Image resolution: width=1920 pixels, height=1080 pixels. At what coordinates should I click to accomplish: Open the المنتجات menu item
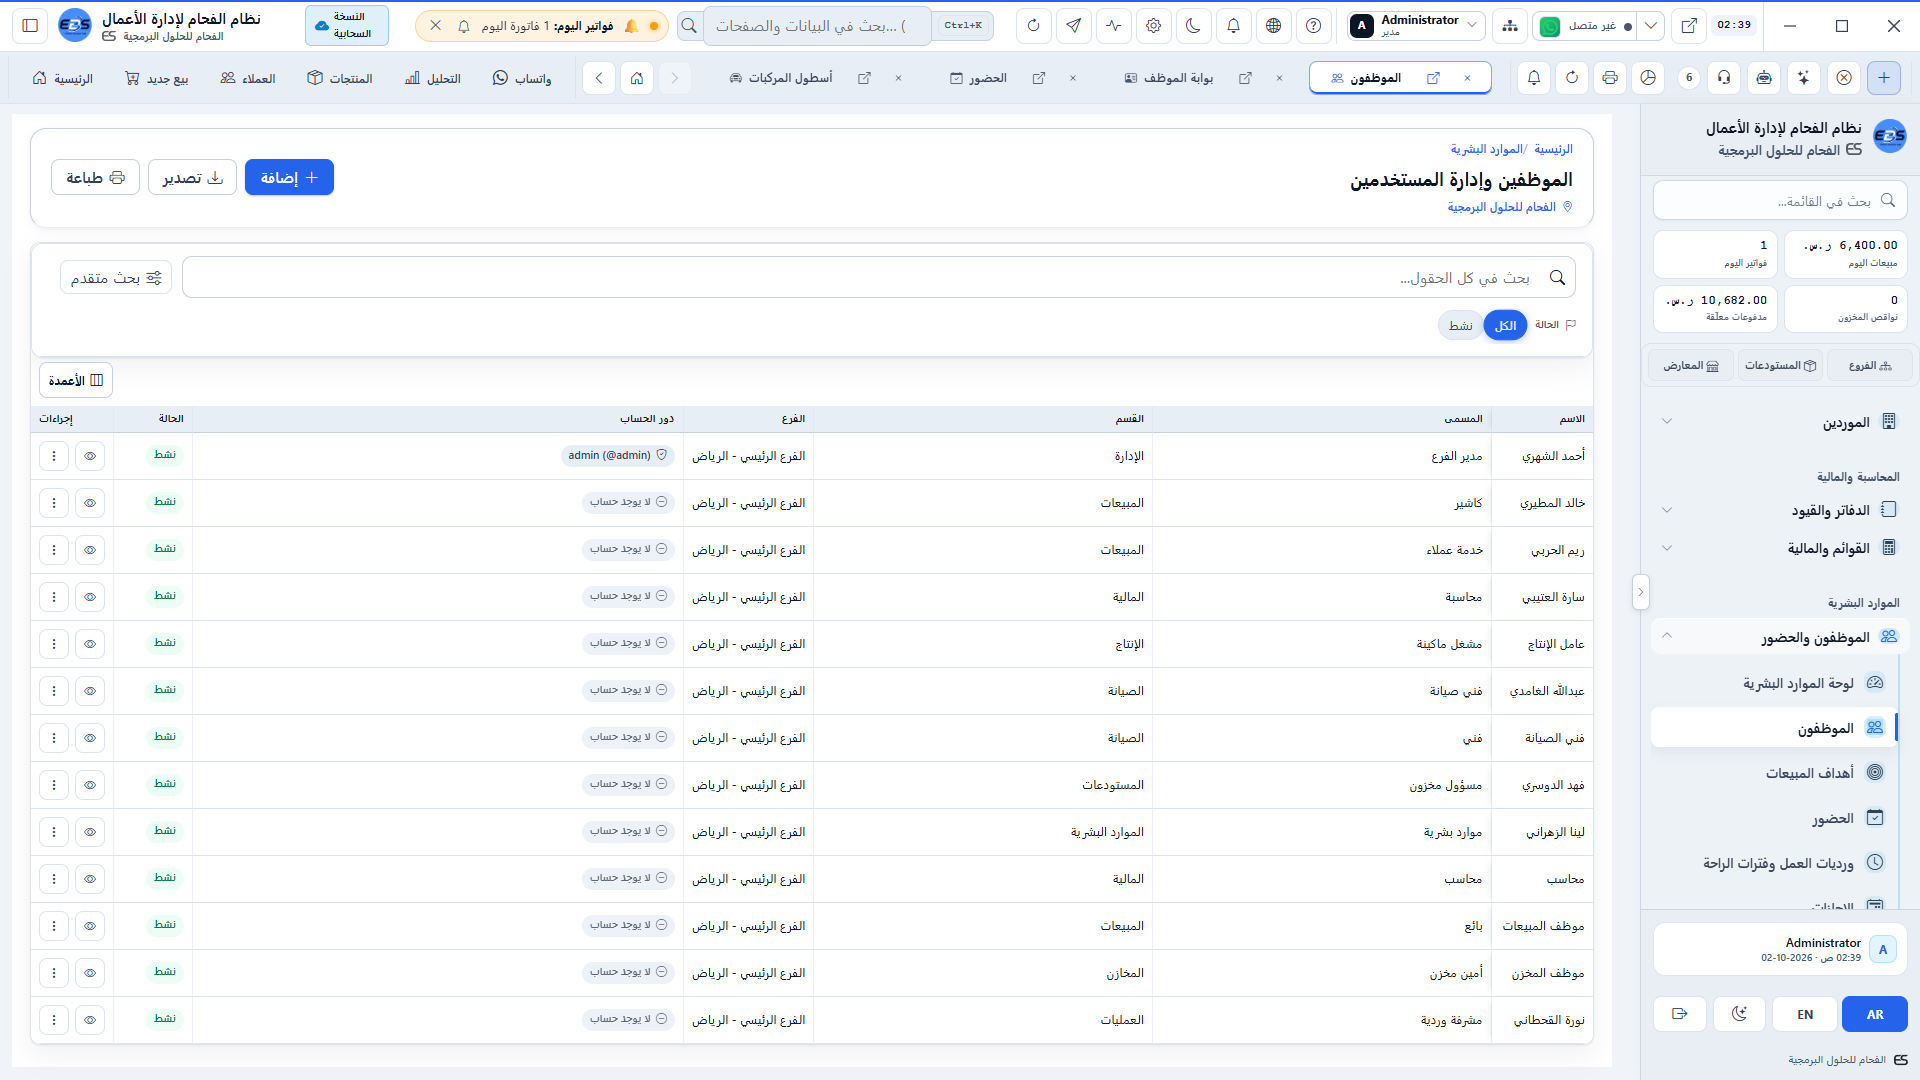(340, 78)
